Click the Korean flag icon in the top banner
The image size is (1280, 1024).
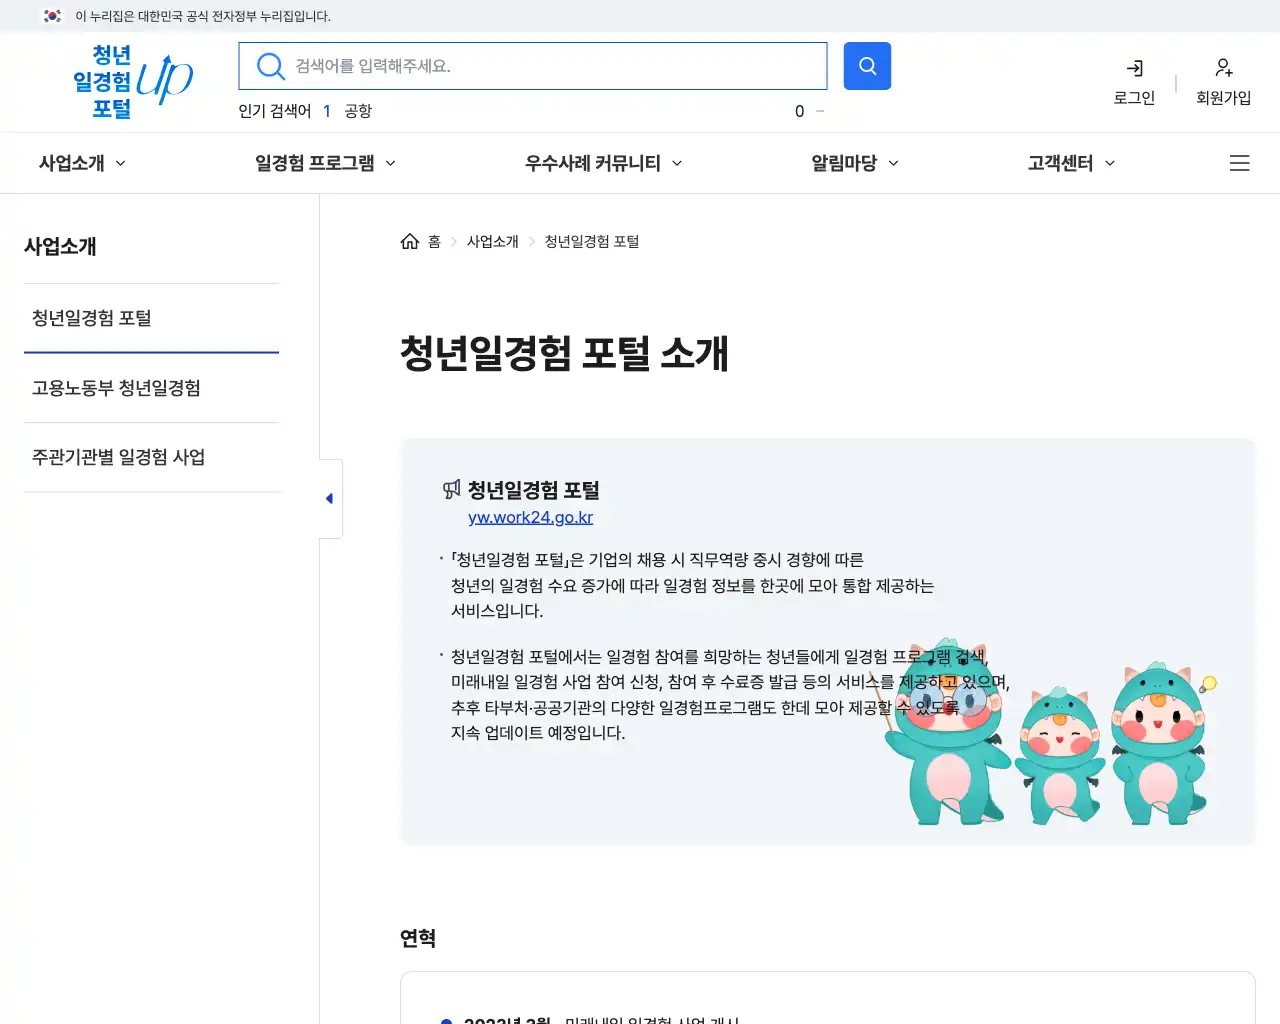(51, 16)
